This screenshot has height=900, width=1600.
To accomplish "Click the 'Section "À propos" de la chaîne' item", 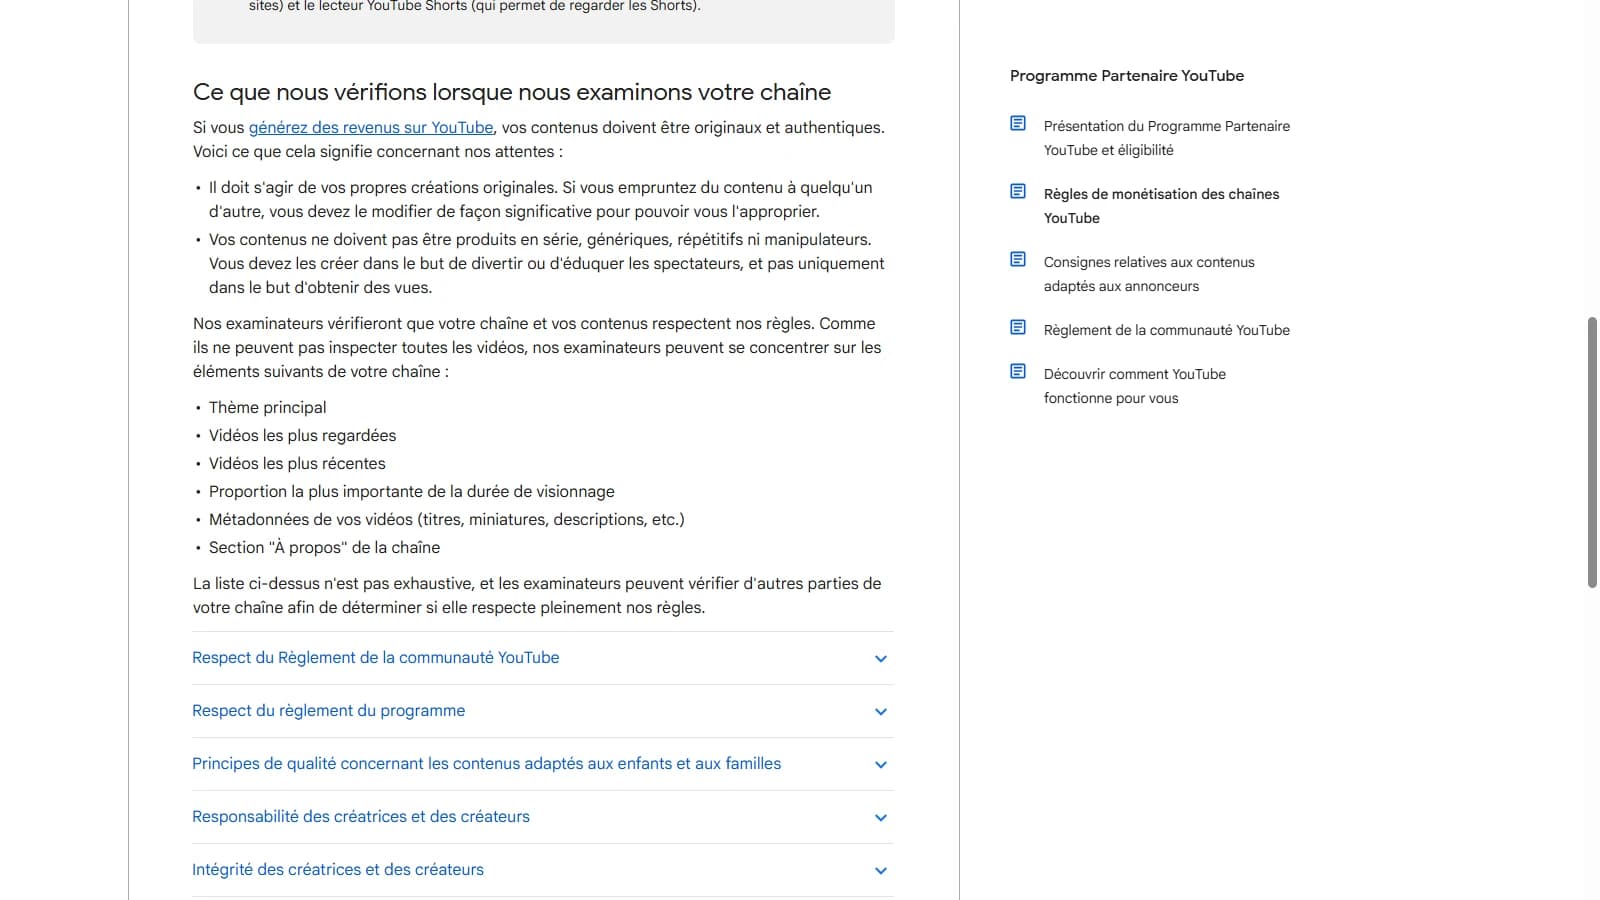I will coord(325,547).
